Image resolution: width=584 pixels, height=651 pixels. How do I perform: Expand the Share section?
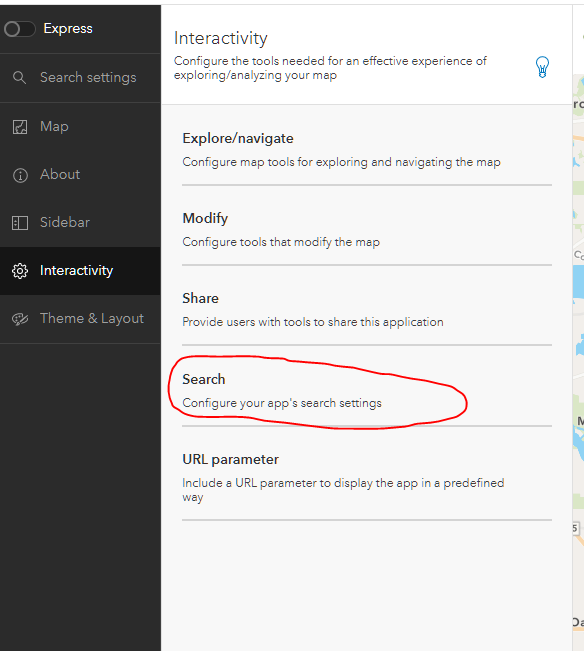[x=367, y=310]
